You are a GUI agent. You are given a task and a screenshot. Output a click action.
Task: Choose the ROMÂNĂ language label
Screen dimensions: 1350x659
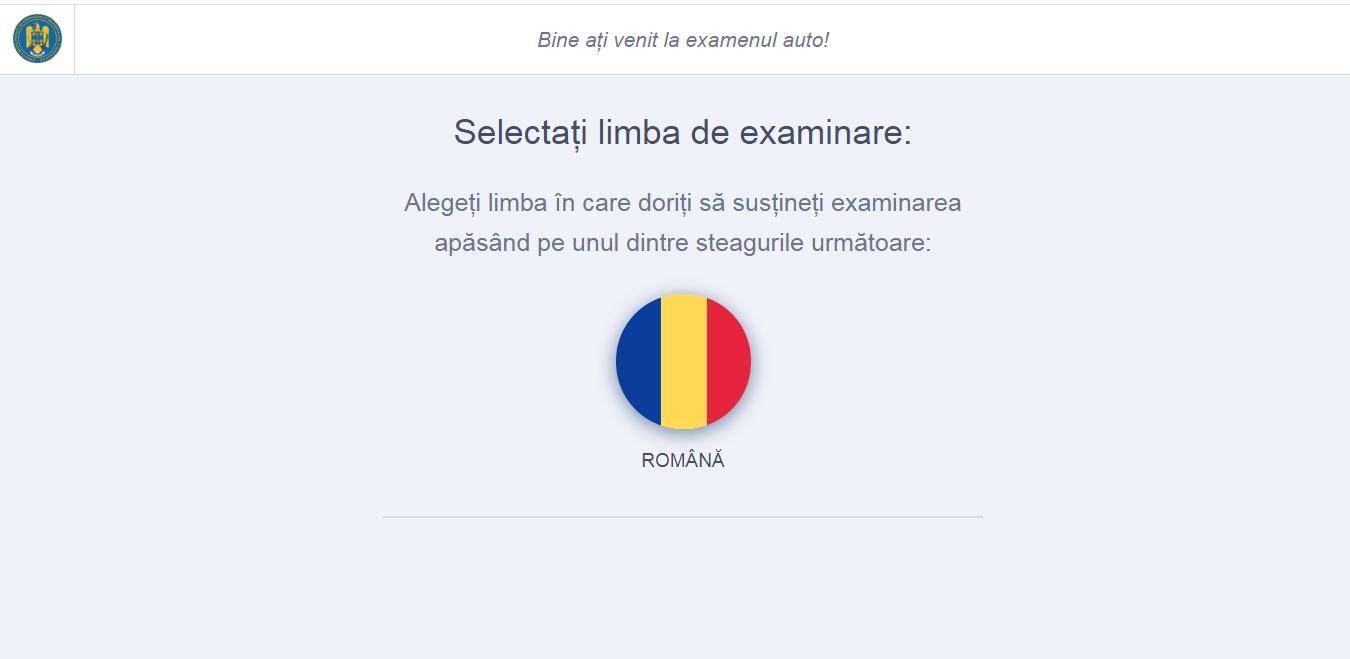coord(683,460)
